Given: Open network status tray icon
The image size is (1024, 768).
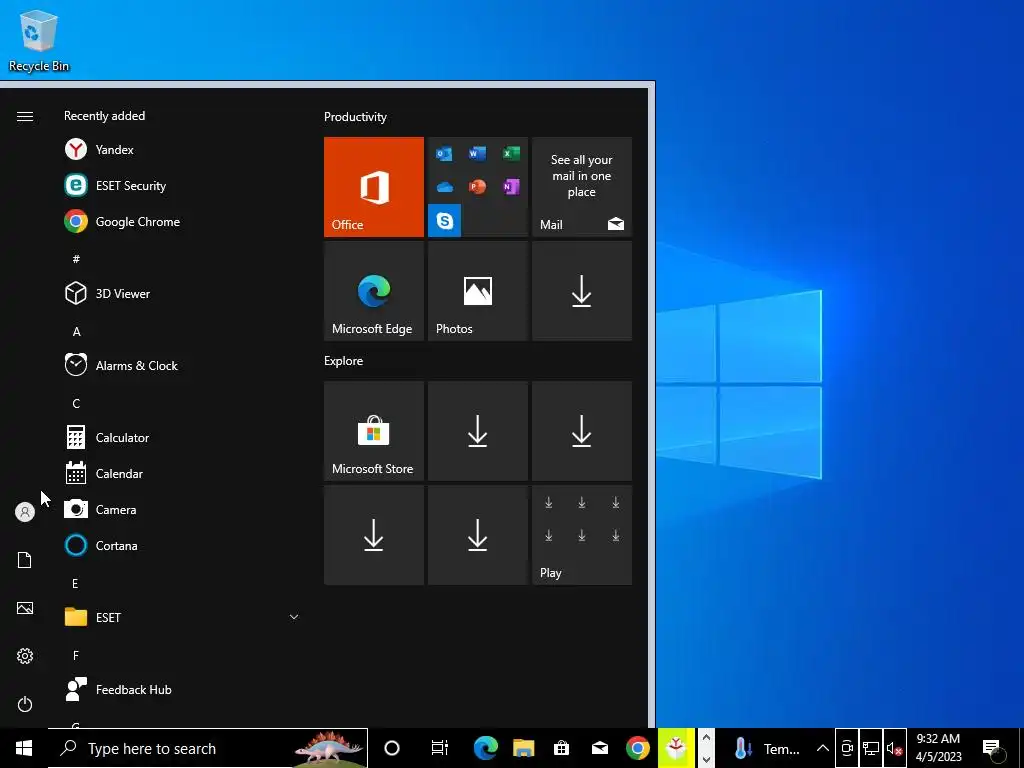Looking at the screenshot, I should tap(871, 748).
